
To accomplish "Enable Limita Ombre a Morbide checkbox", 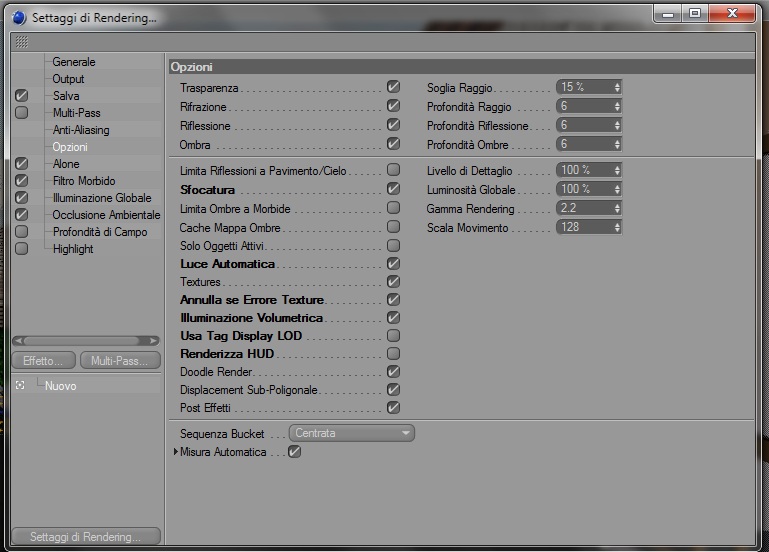I will [393, 208].
